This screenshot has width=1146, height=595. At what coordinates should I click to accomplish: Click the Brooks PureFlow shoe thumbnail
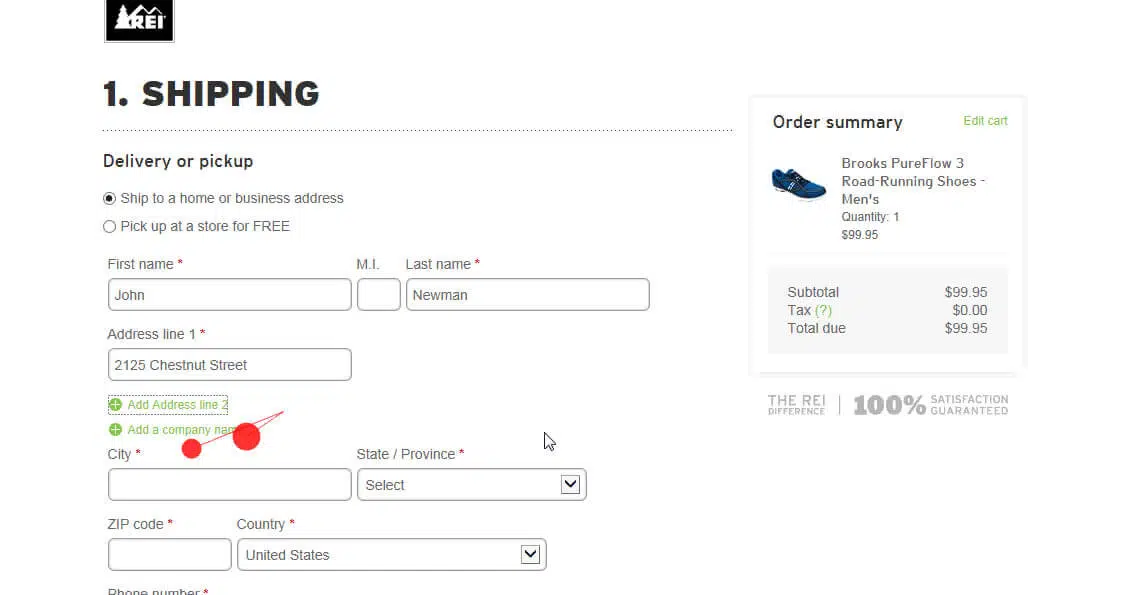(799, 184)
